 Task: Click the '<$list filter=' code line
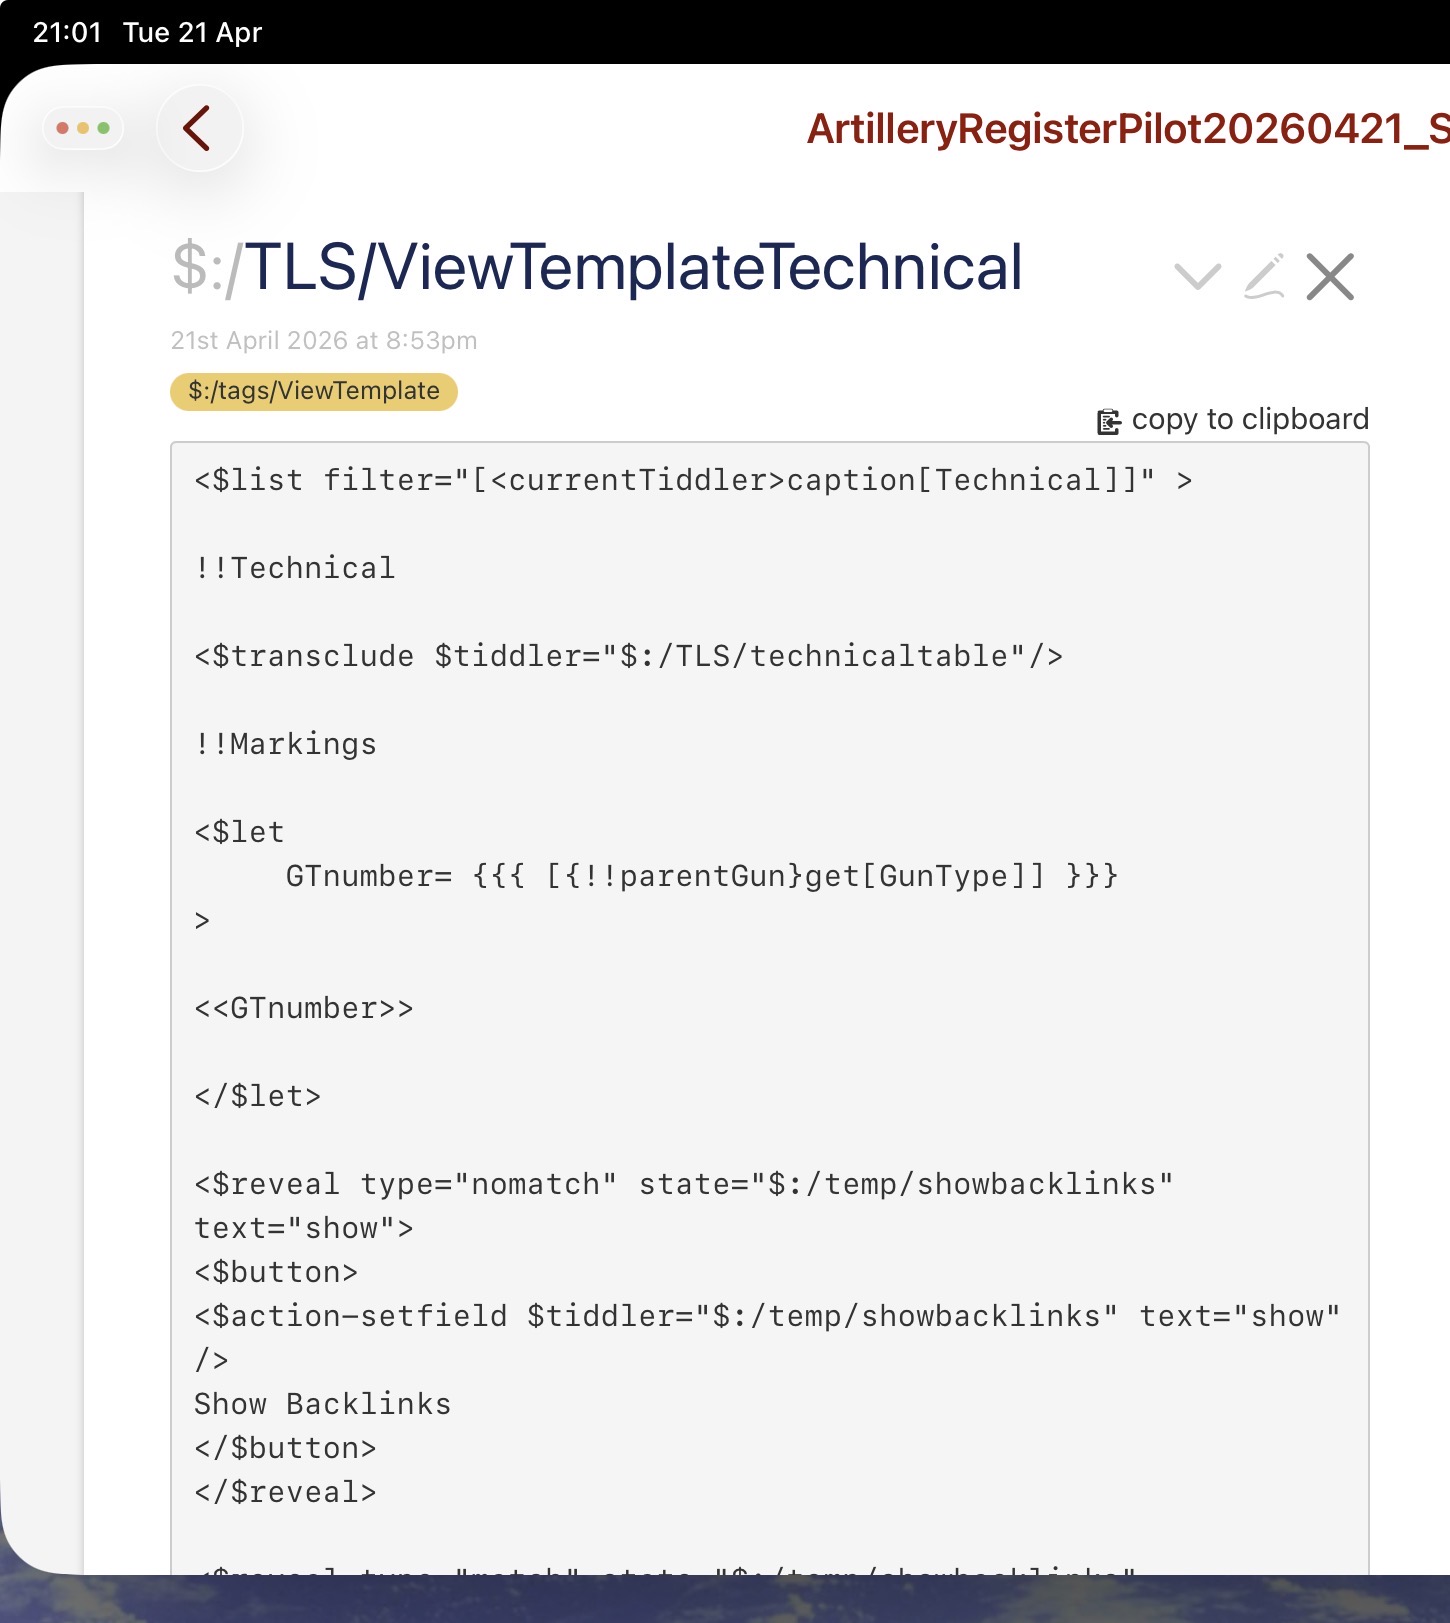[692, 481]
